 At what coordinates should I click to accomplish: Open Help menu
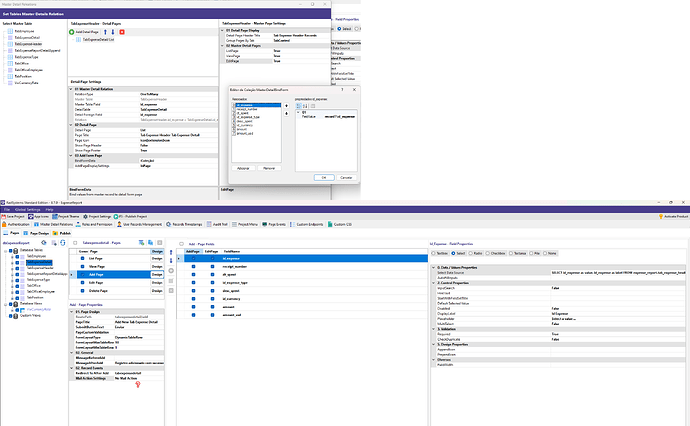(x=49, y=209)
